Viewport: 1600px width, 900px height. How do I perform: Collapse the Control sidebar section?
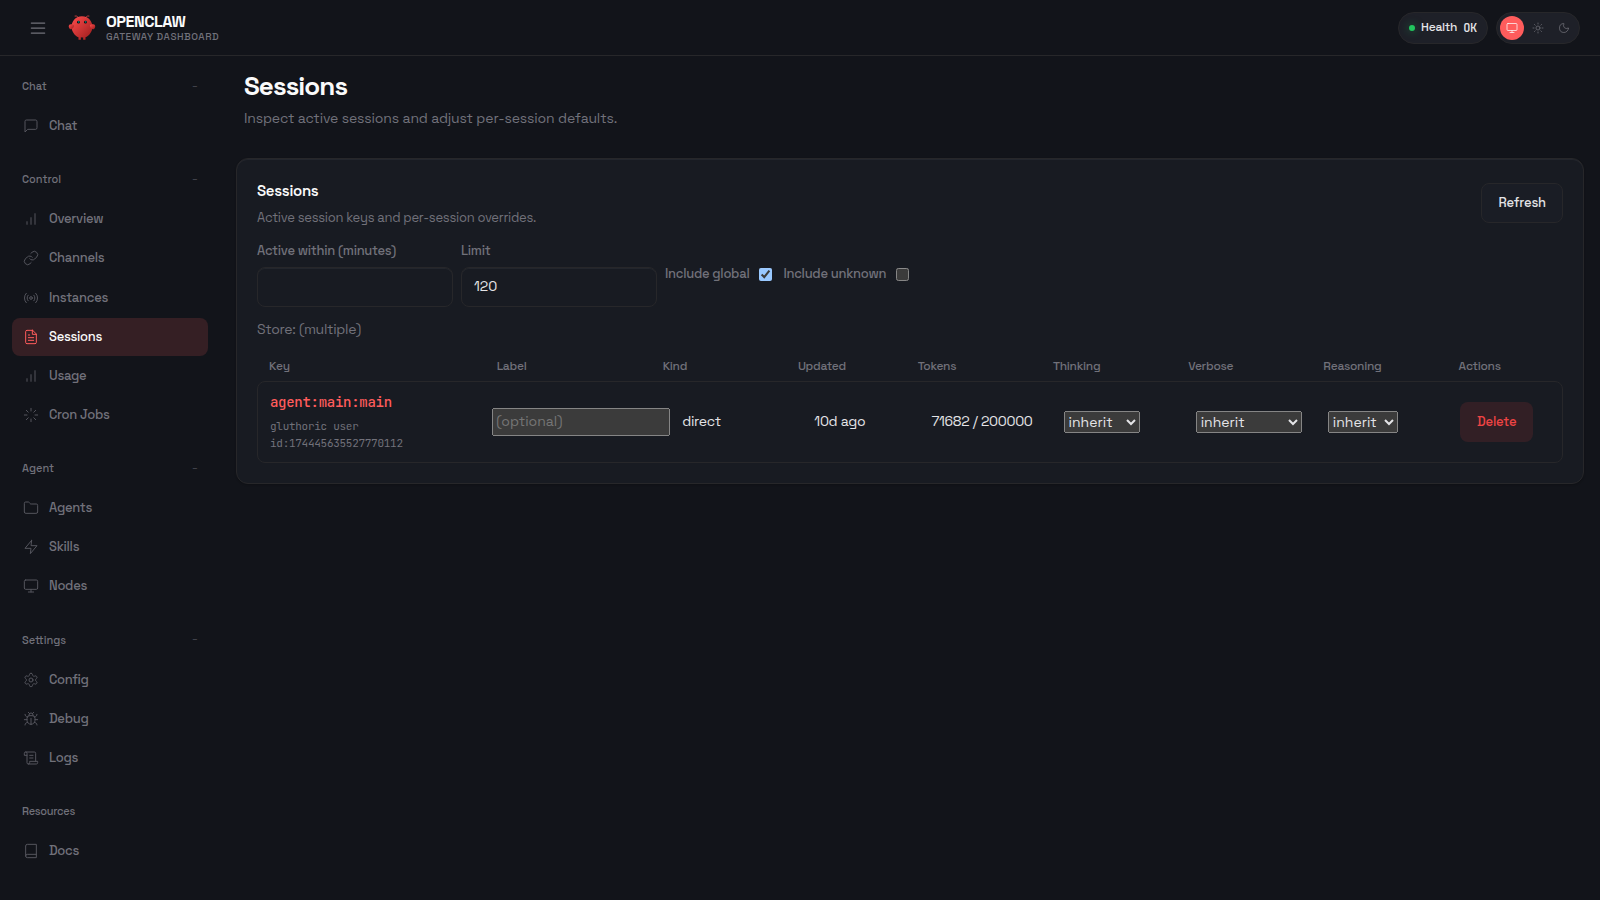194,179
